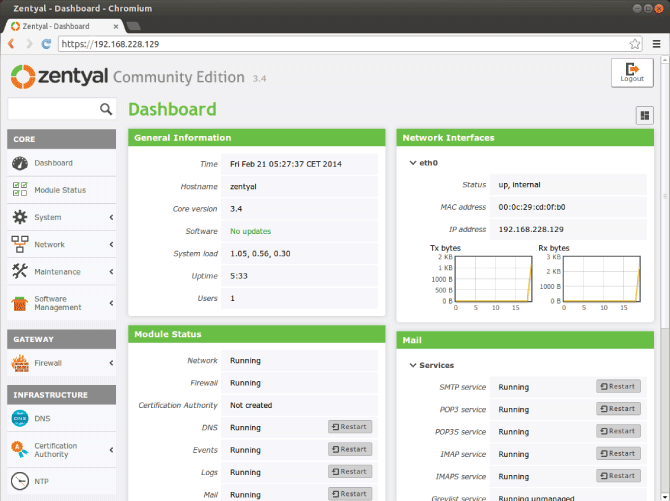Click the Certification Authority ribbon icon
Viewport: 670px width, 501px height.
pos(20,450)
